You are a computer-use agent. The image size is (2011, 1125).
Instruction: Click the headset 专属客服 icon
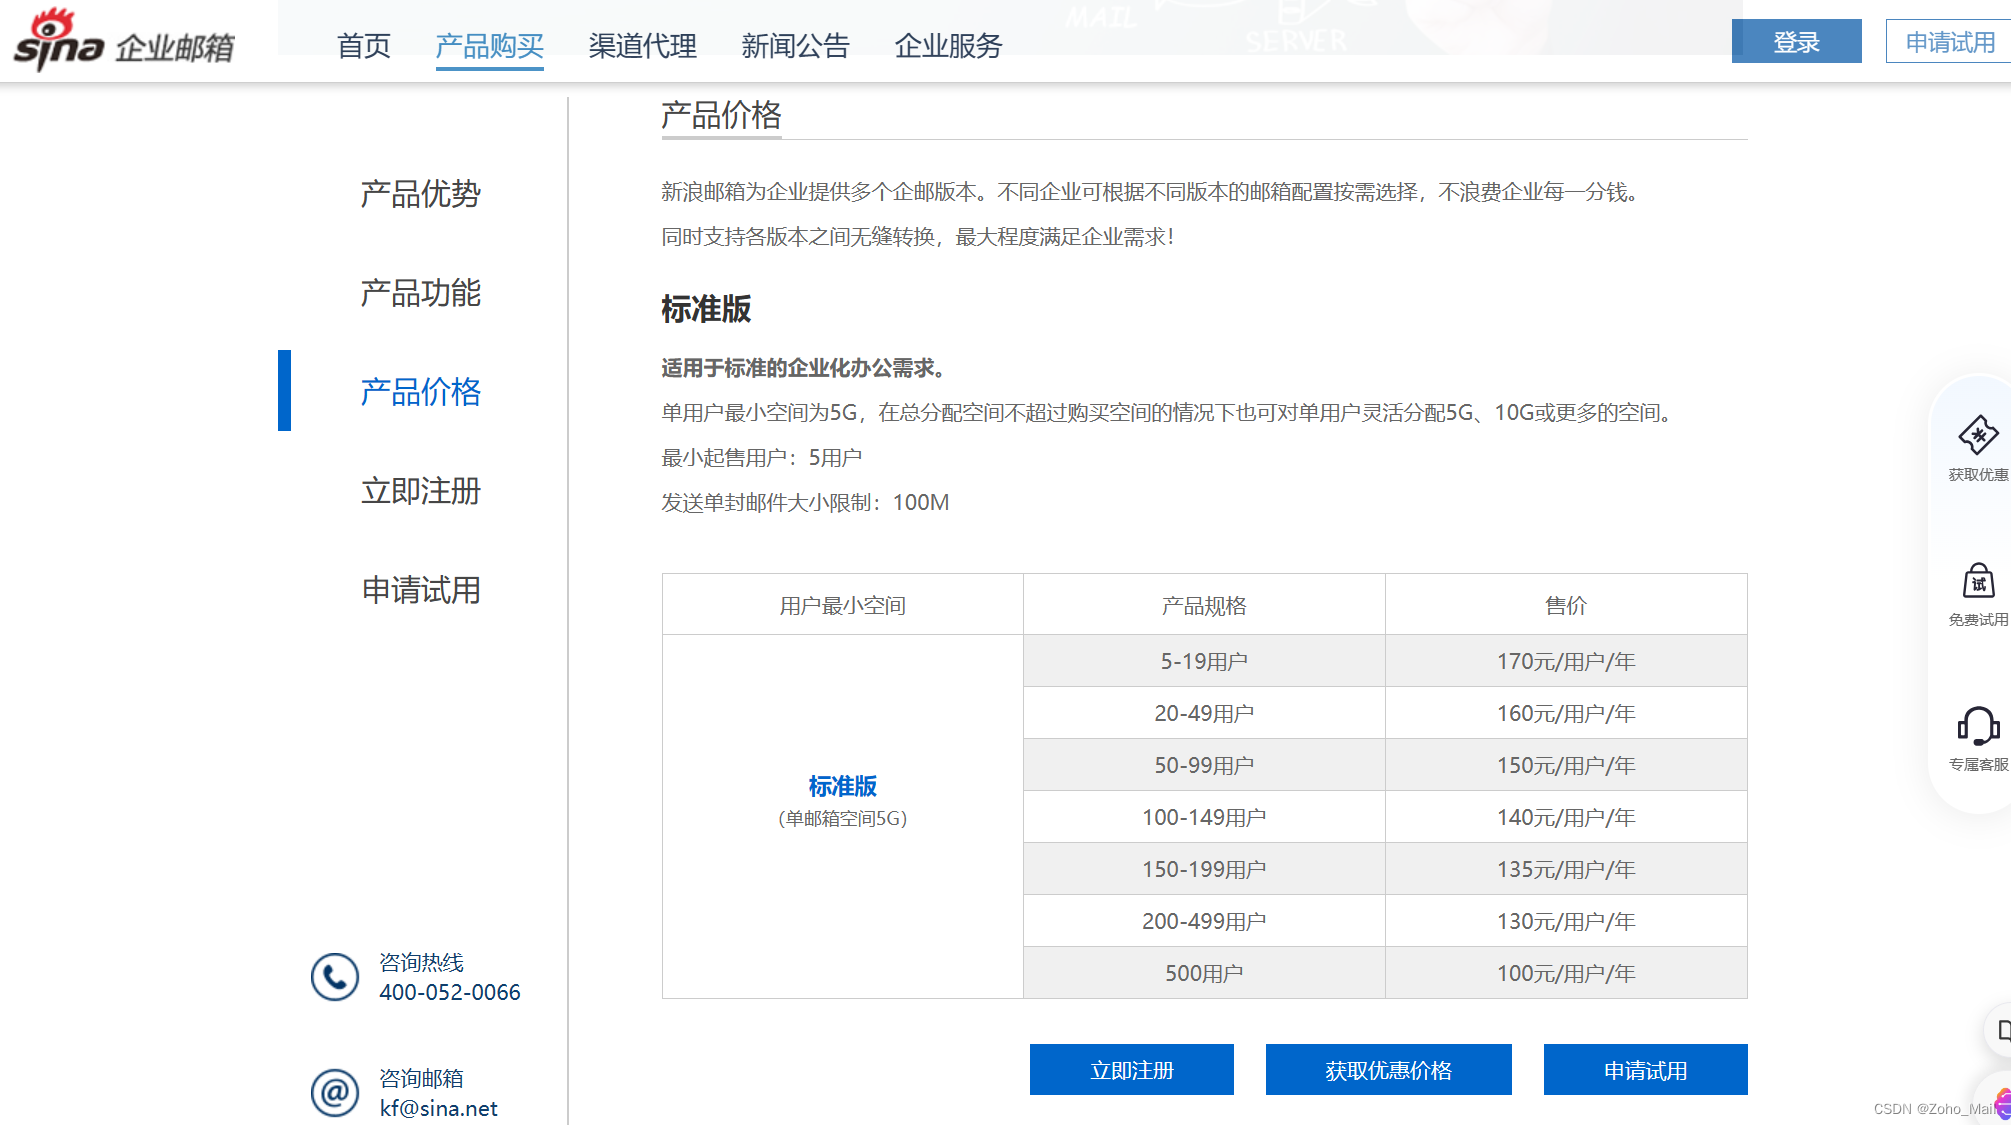[x=1977, y=726]
